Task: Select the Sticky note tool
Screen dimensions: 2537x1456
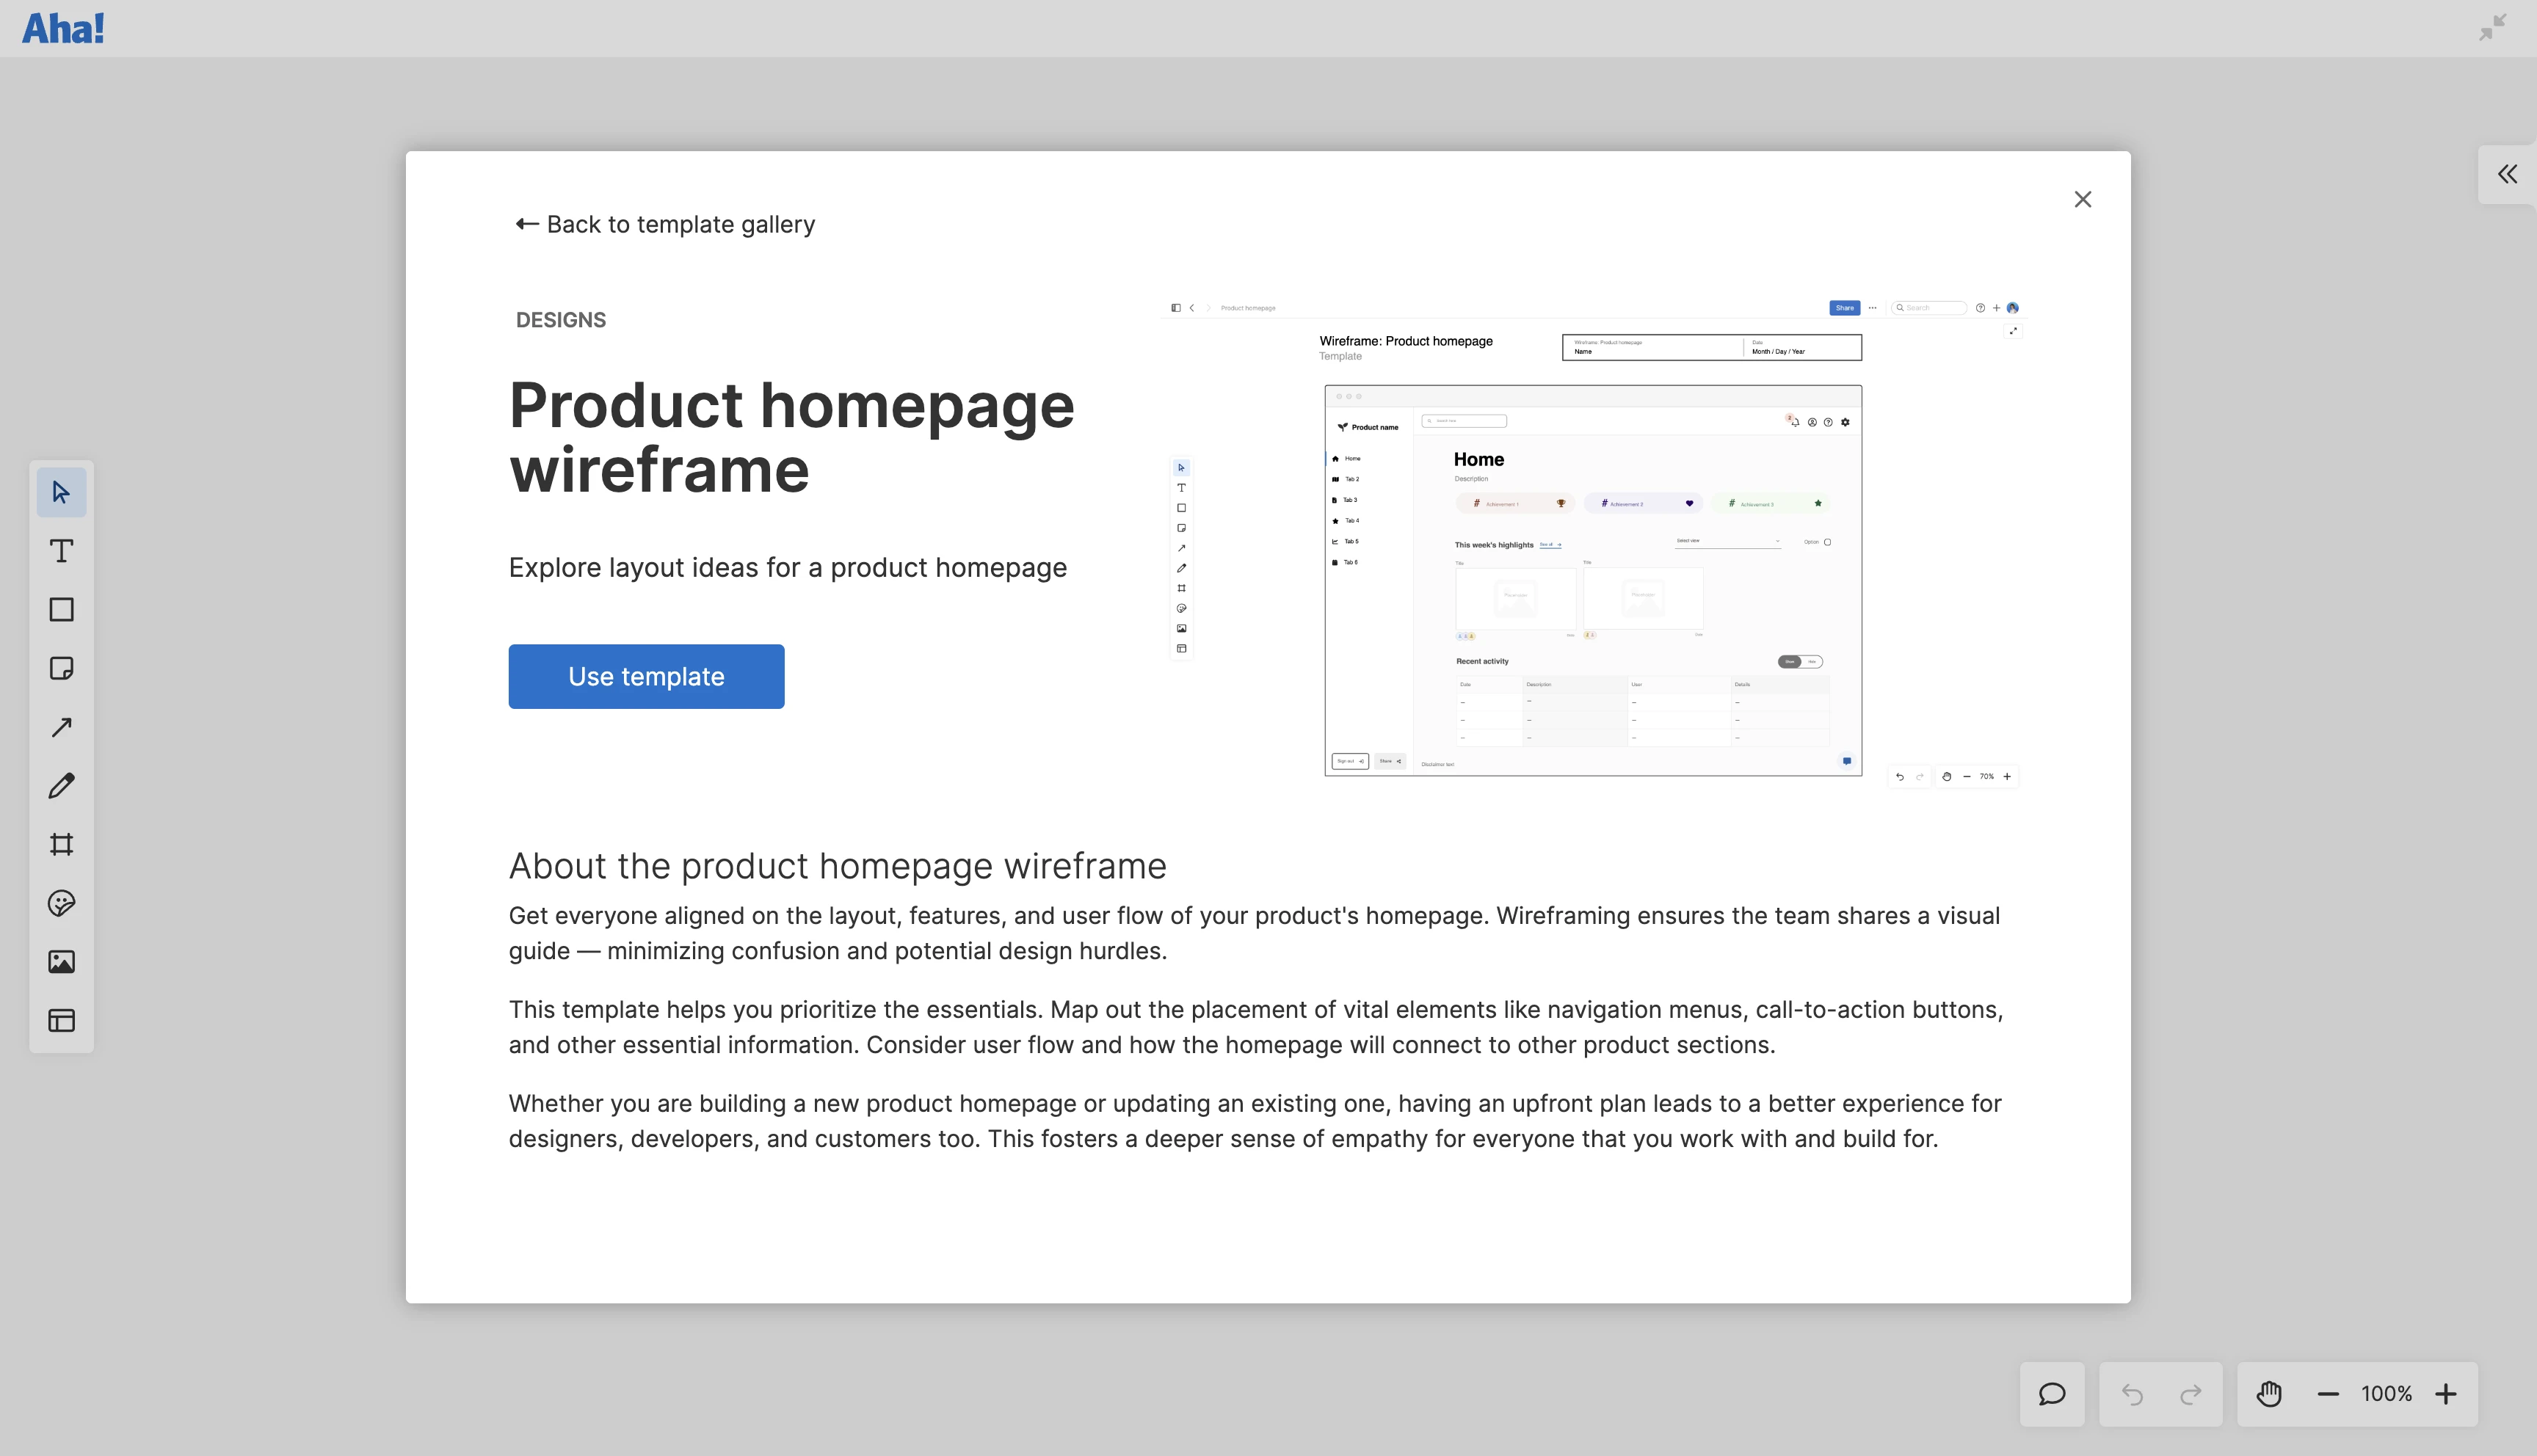Action: pos(61,668)
